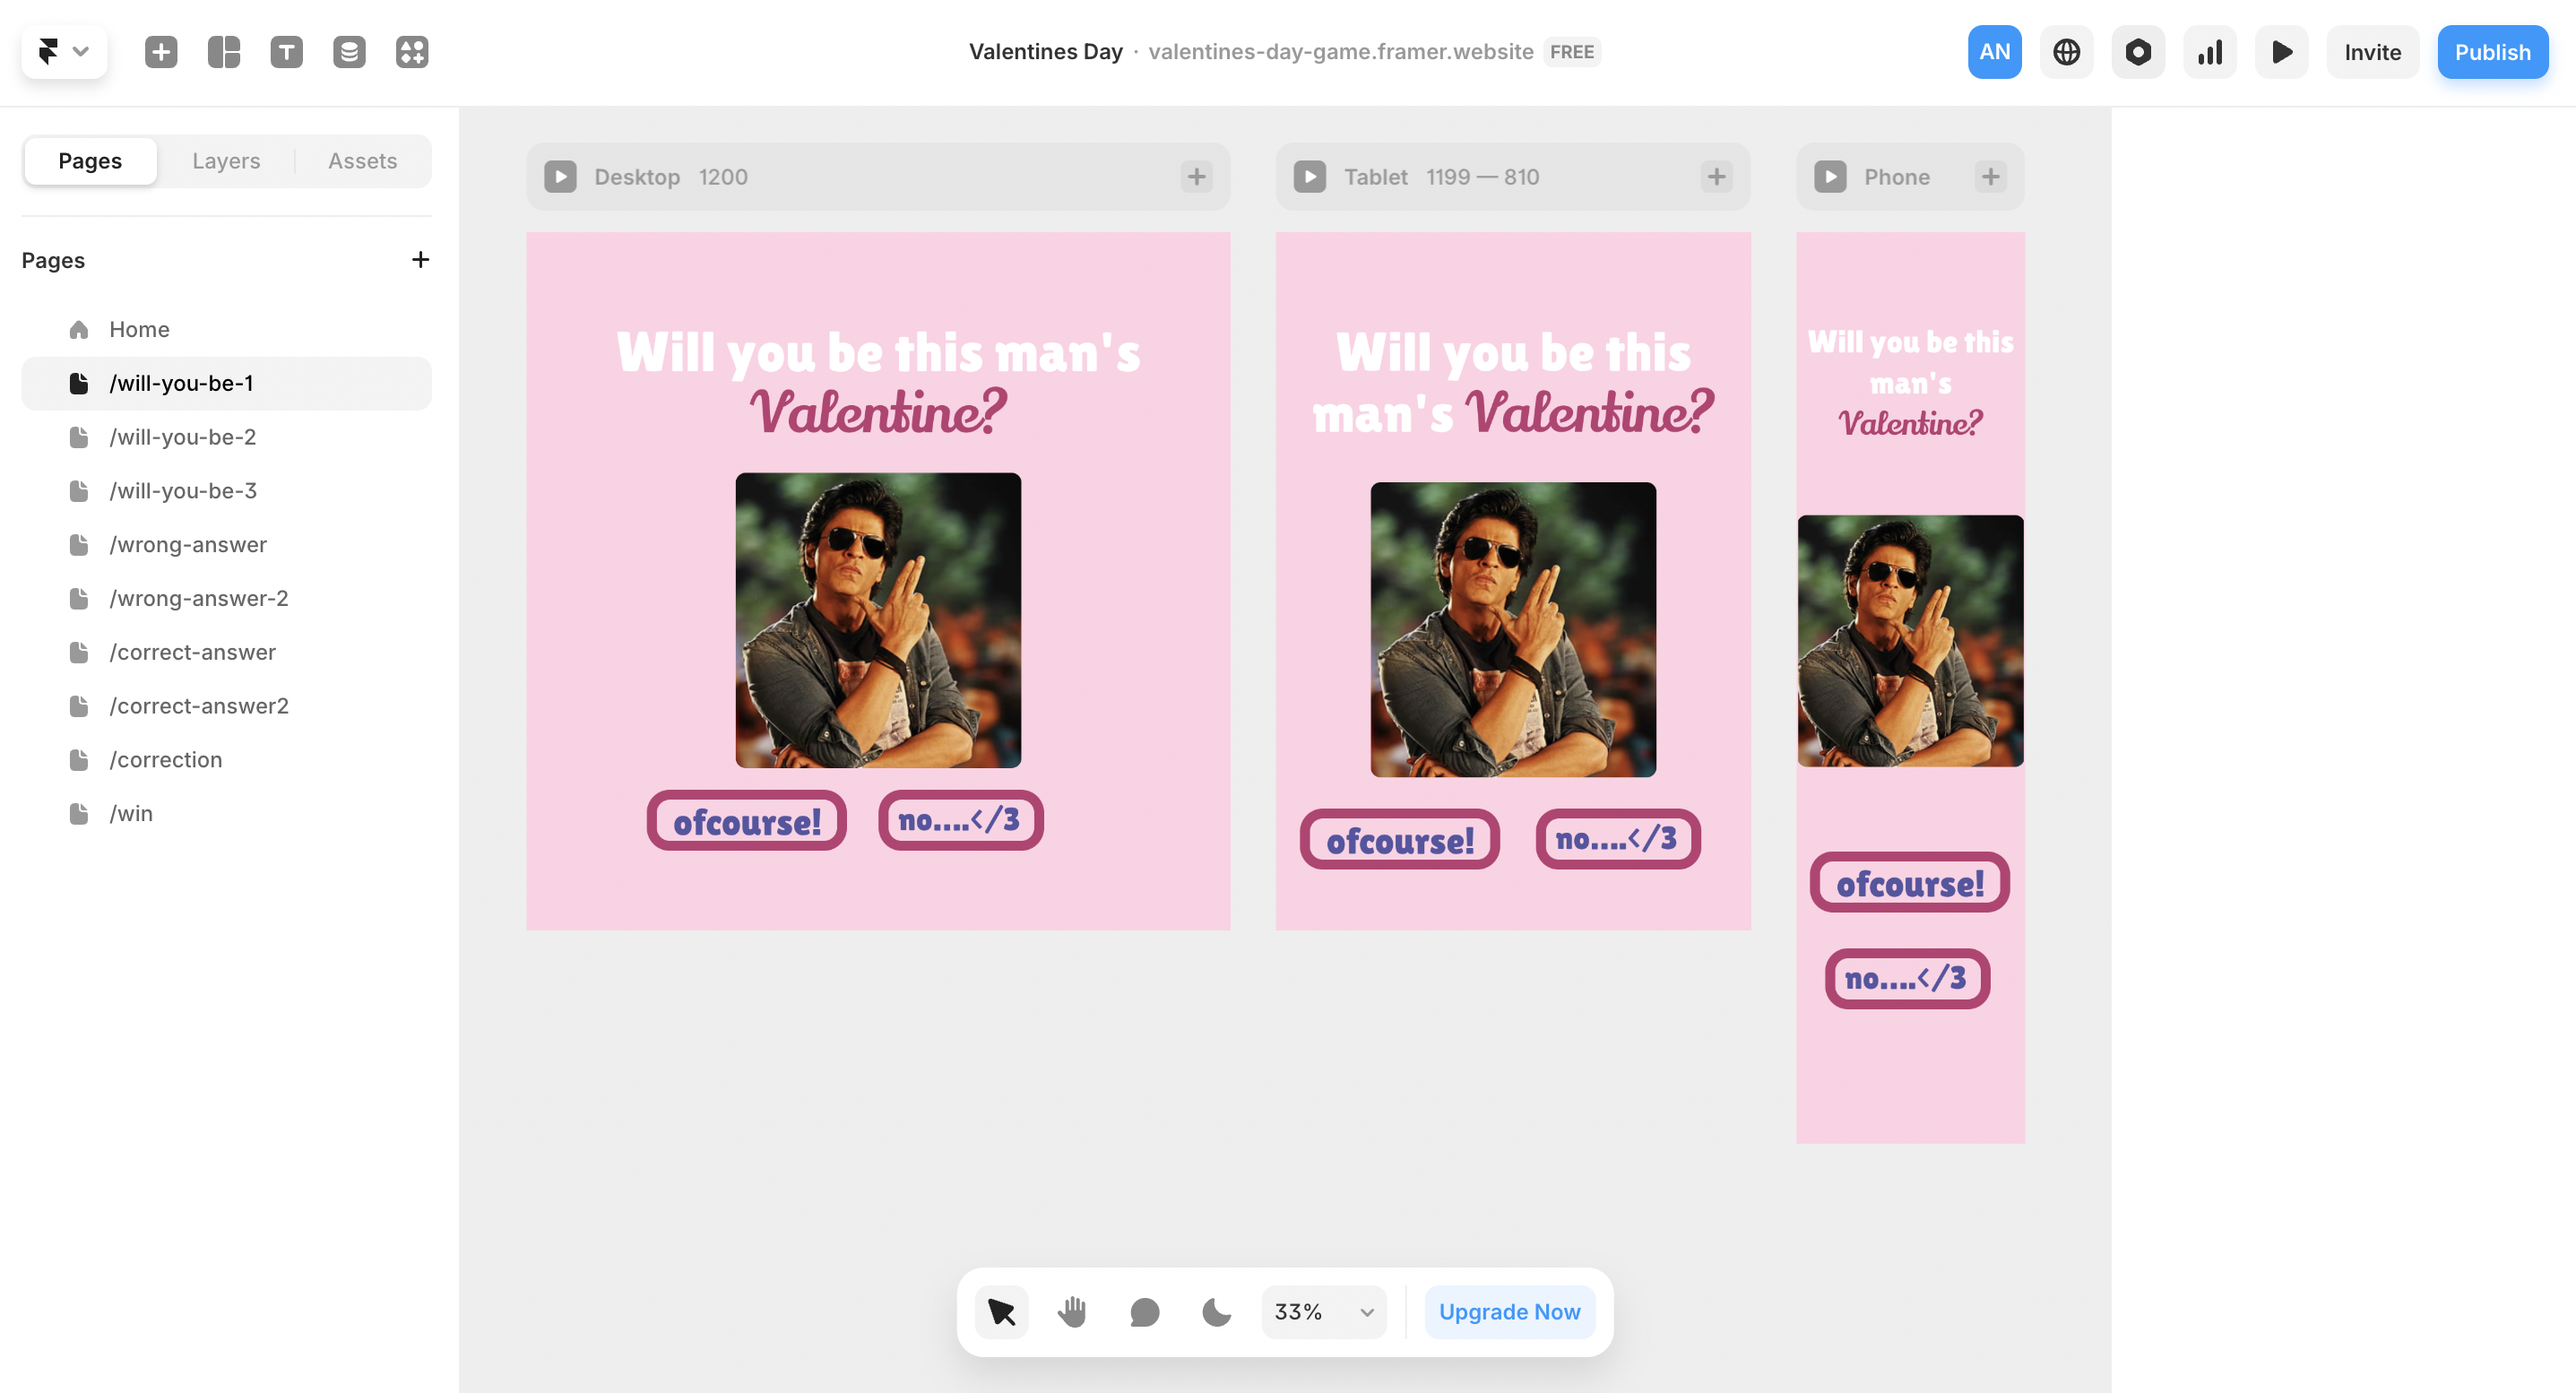
Task: Select the /will-you-be-3 page
Action: pos(227,491)
